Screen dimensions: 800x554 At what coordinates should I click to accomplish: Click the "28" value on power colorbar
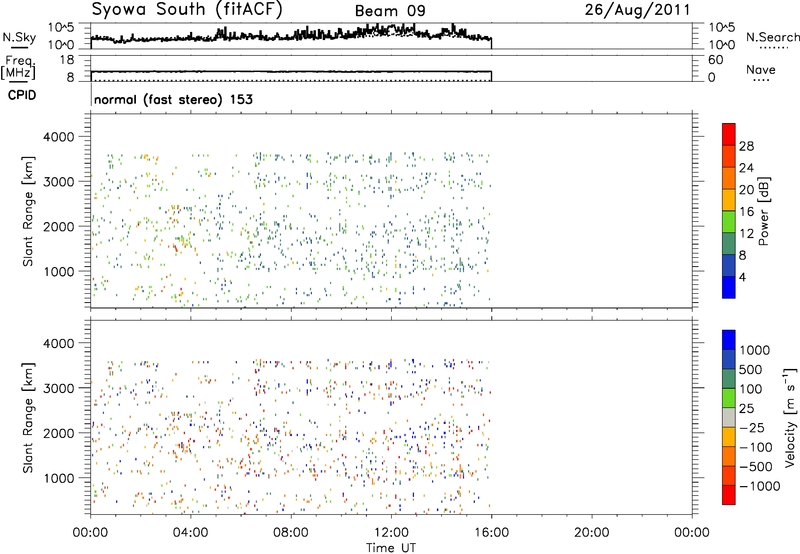click(x=746, y=146)
